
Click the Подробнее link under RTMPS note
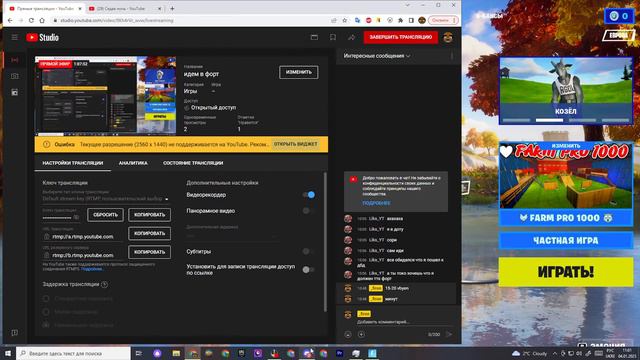point(92,269)
